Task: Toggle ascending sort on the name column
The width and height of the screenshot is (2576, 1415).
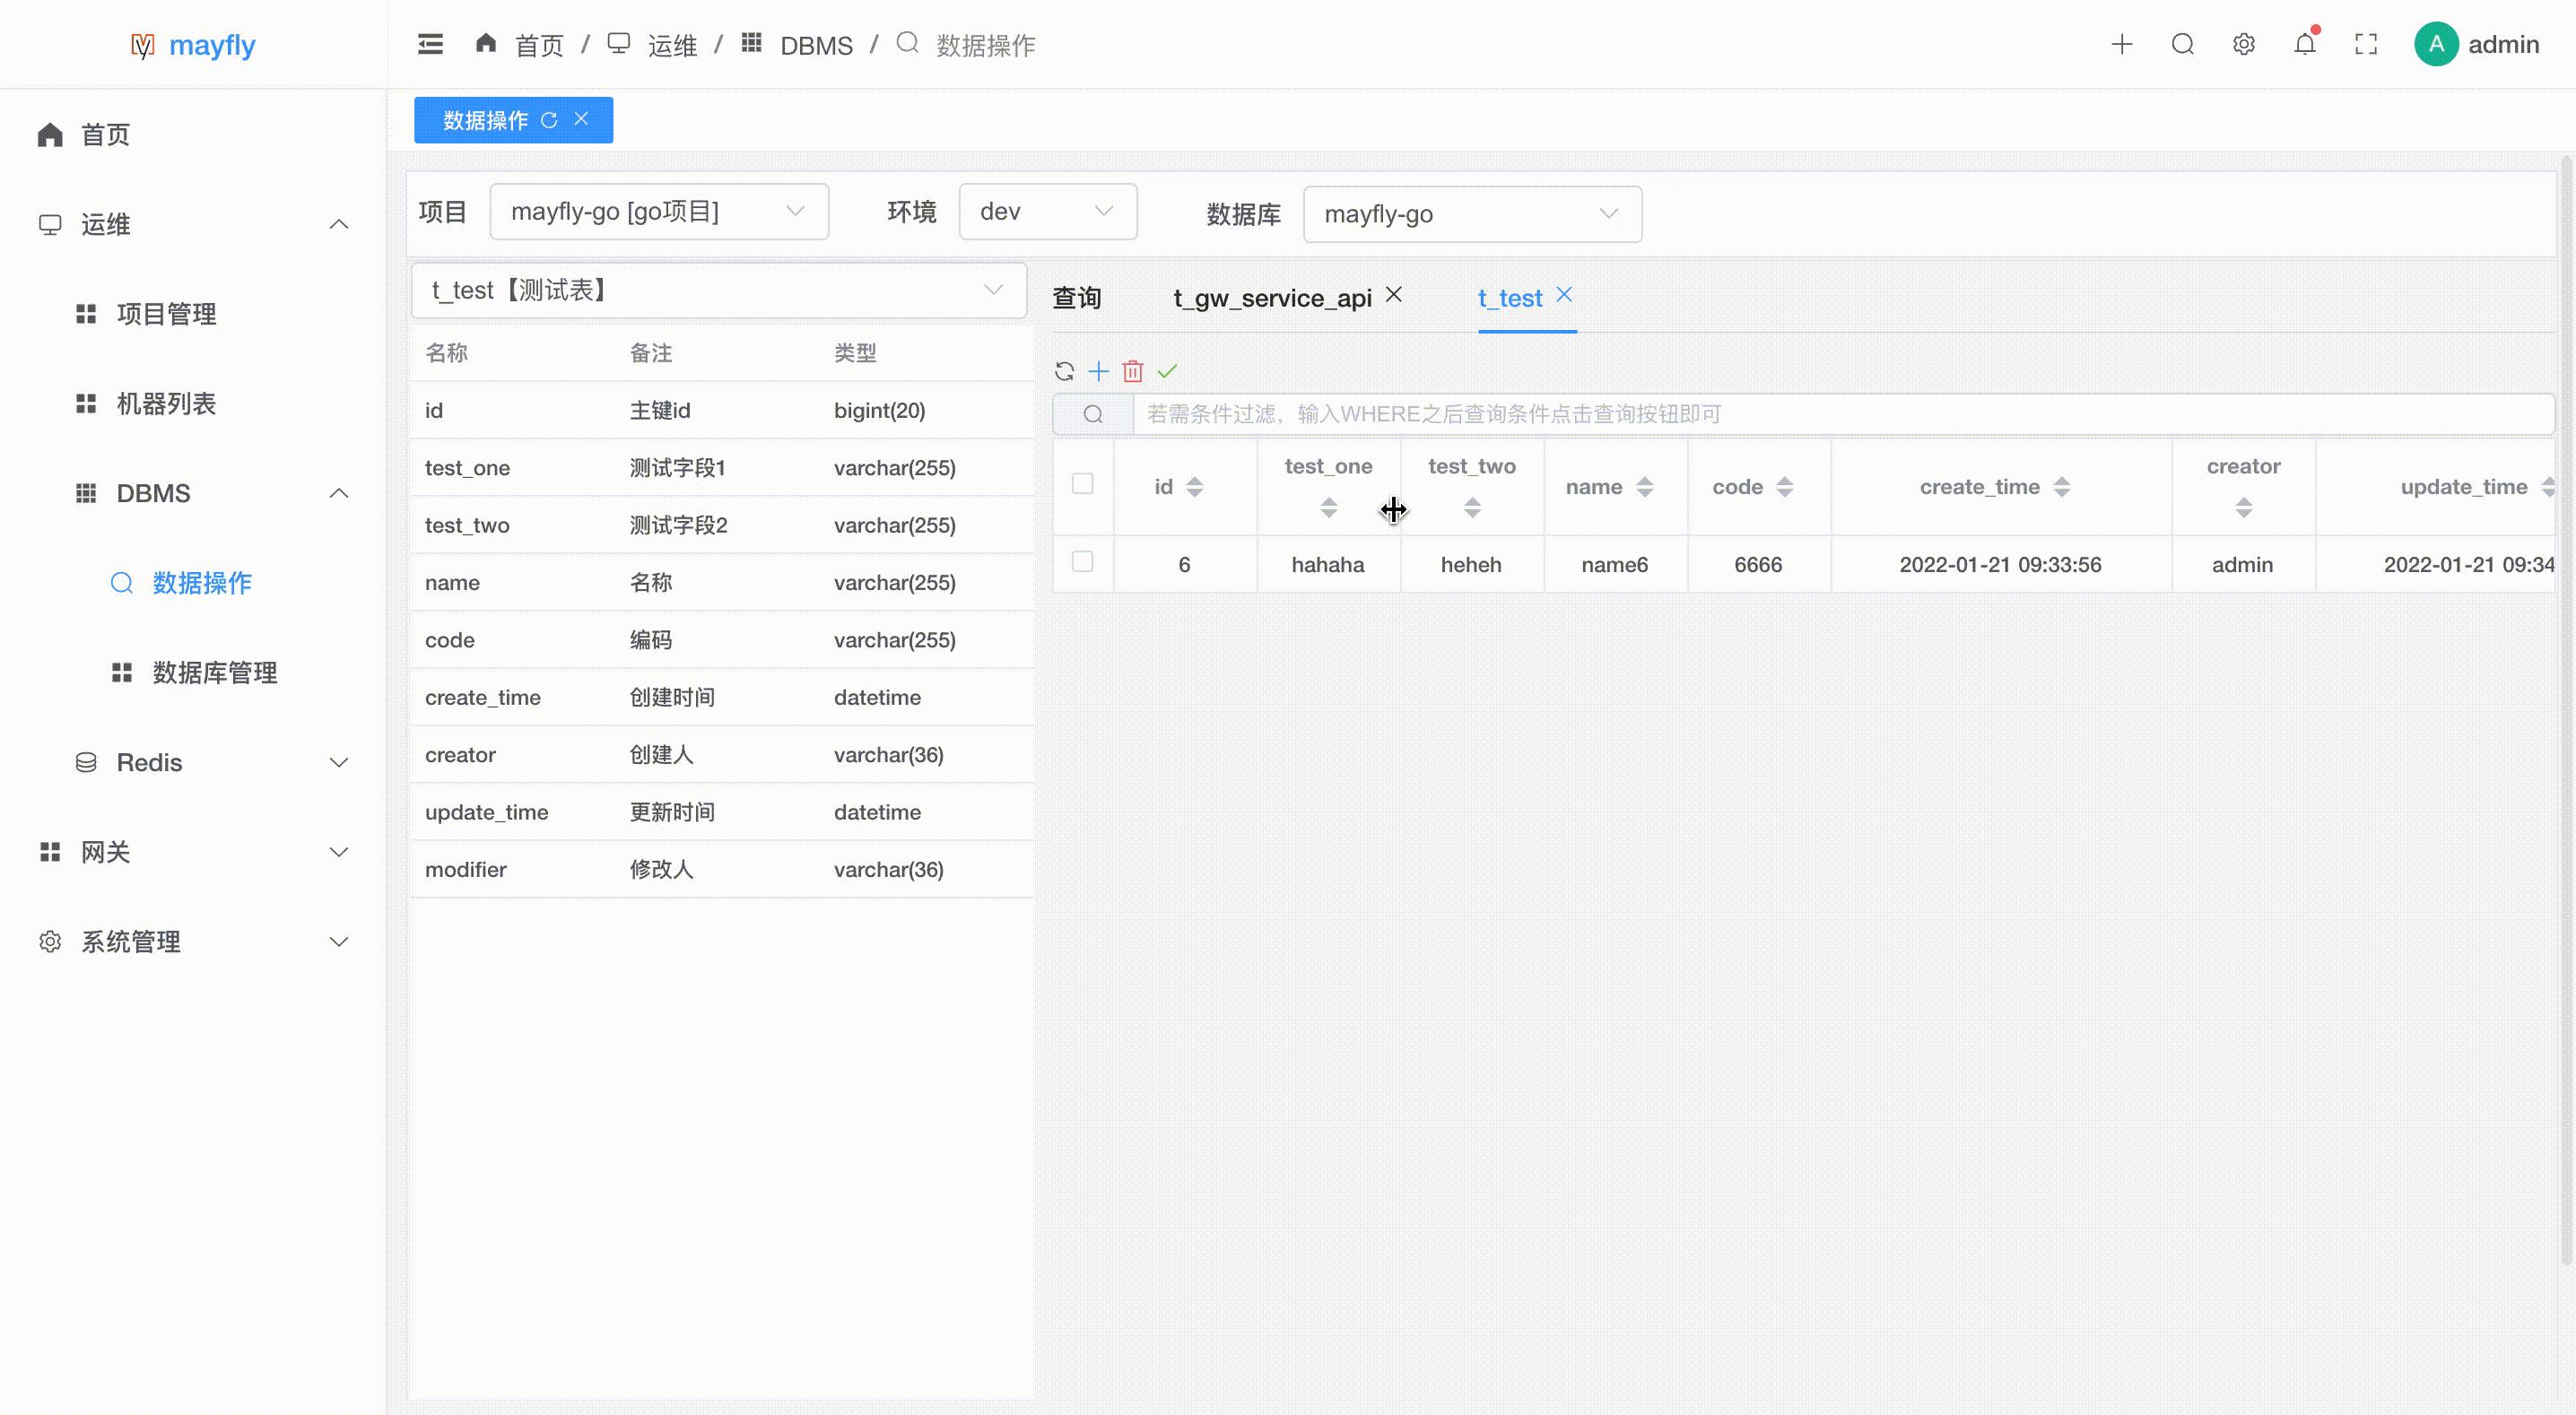Action: [x=1644, y=482]
